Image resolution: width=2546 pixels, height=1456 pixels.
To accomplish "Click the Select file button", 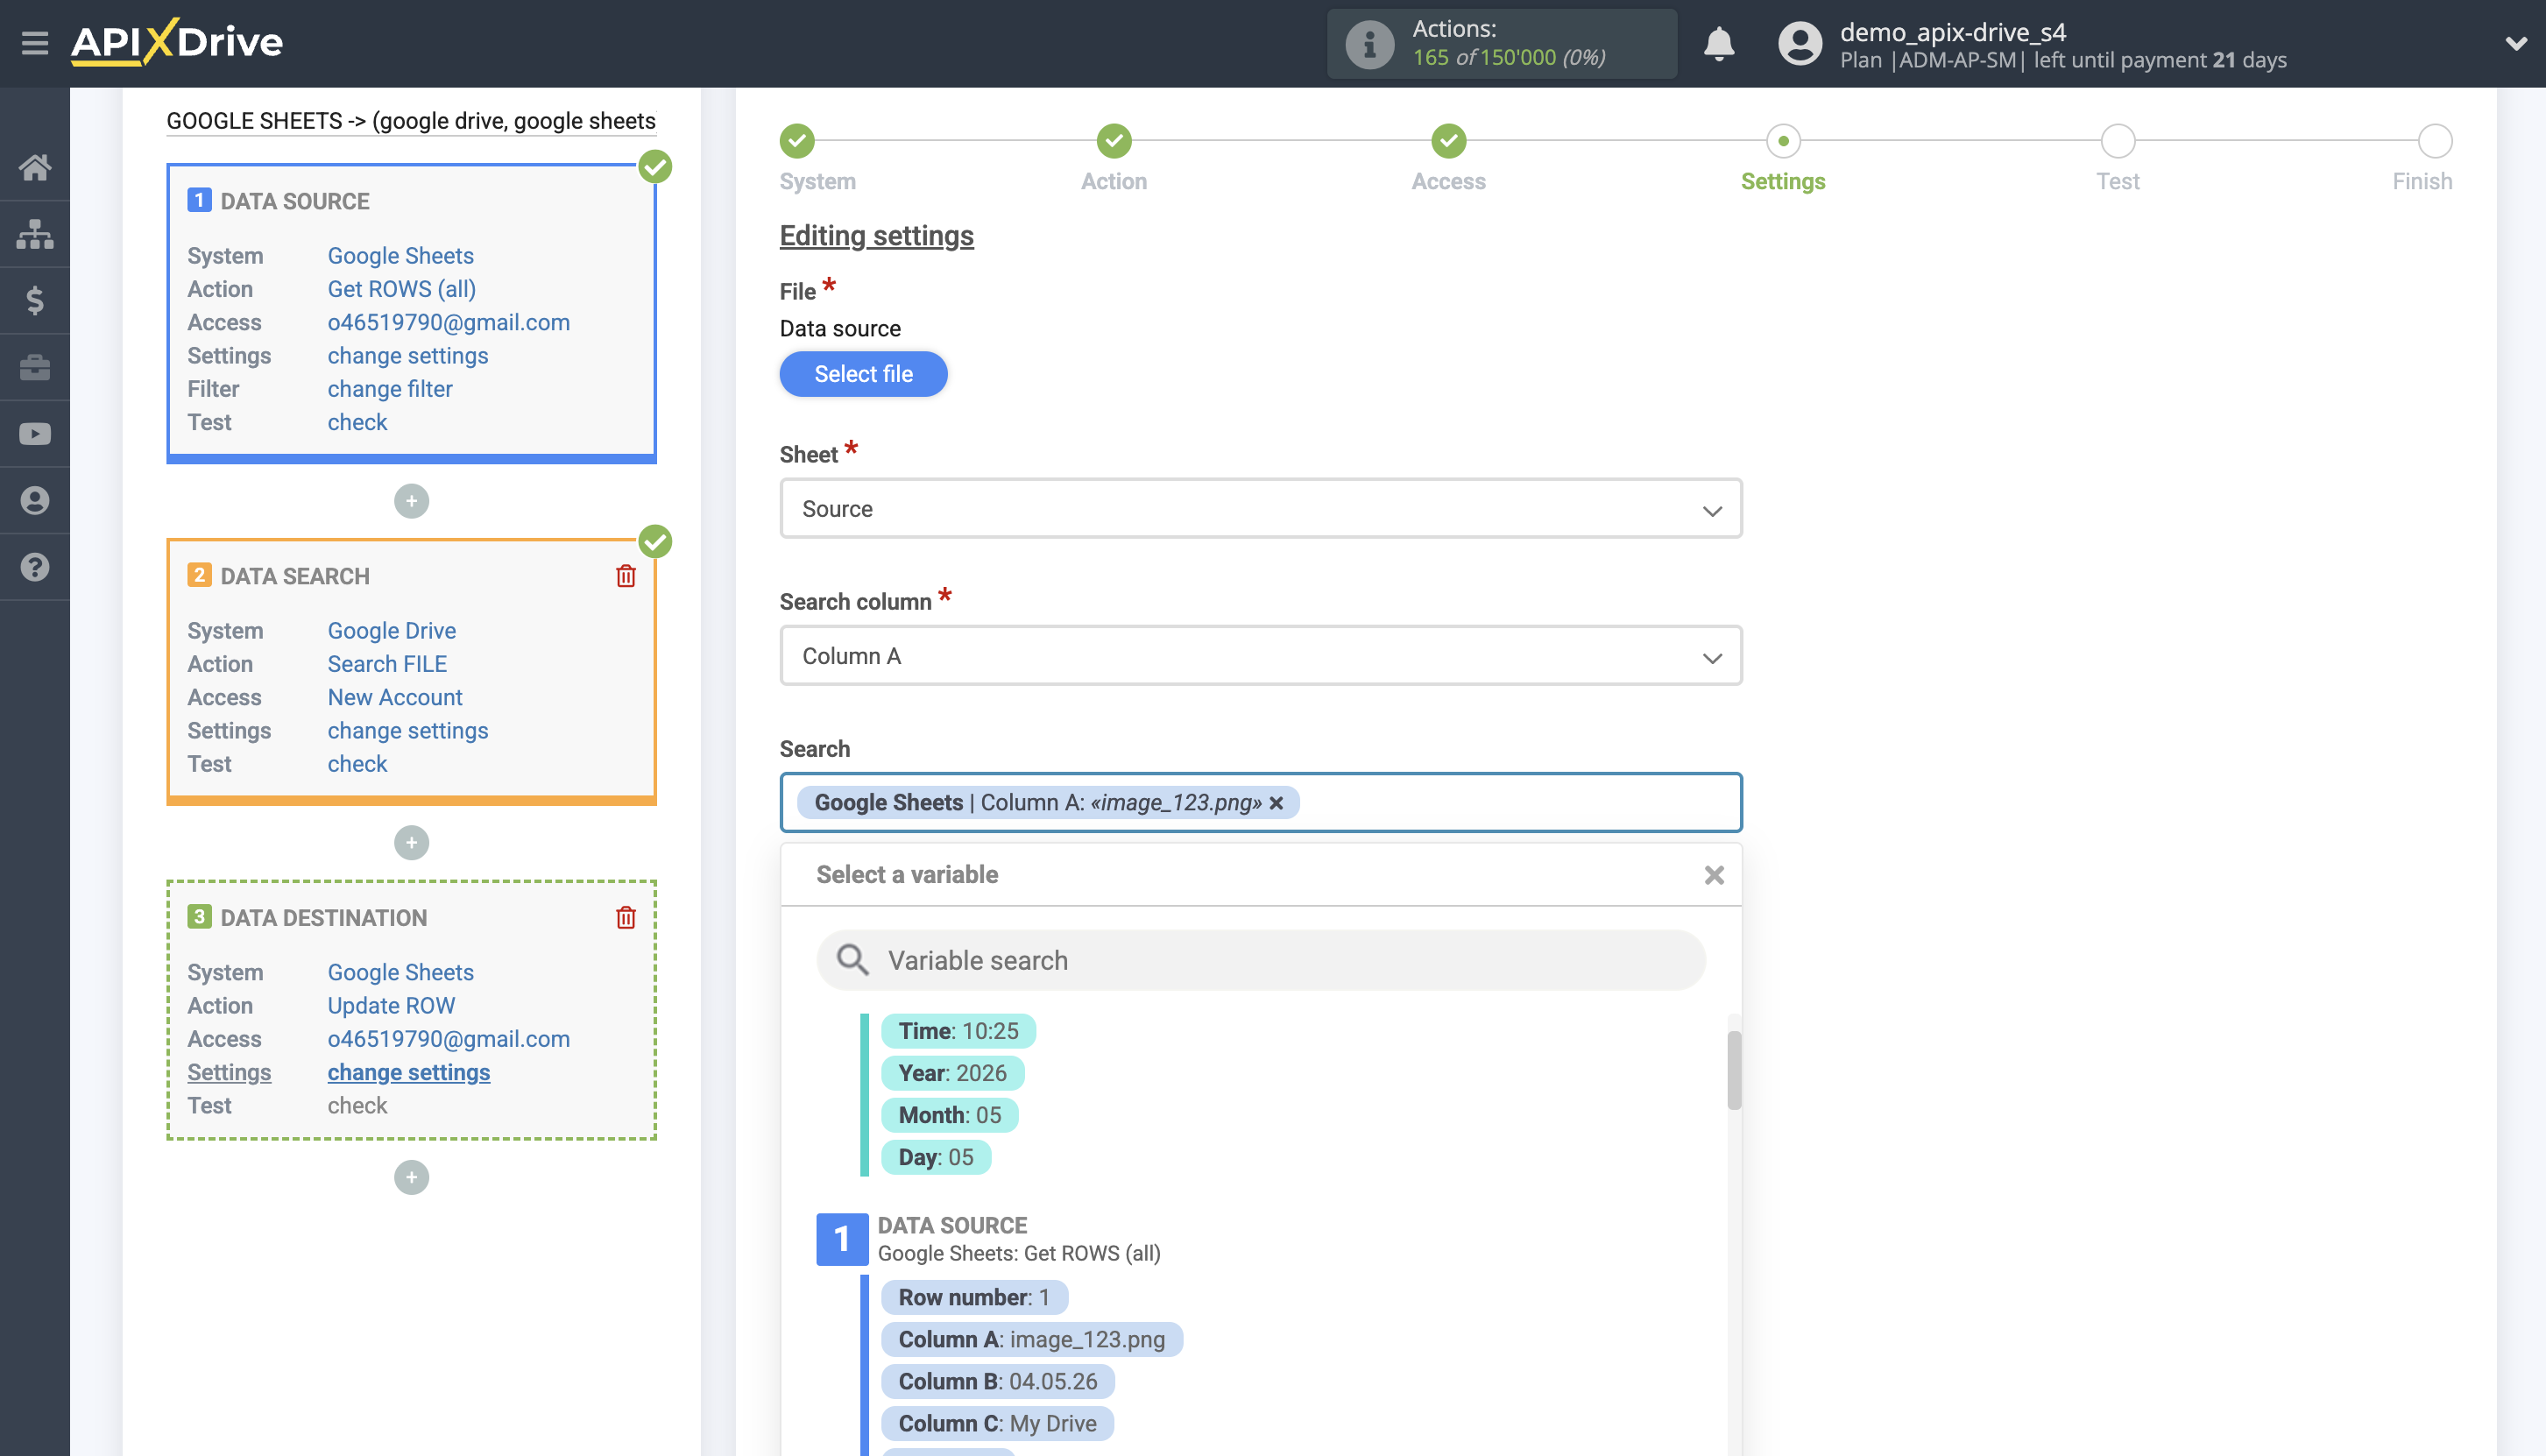I will tap(863, 374).
